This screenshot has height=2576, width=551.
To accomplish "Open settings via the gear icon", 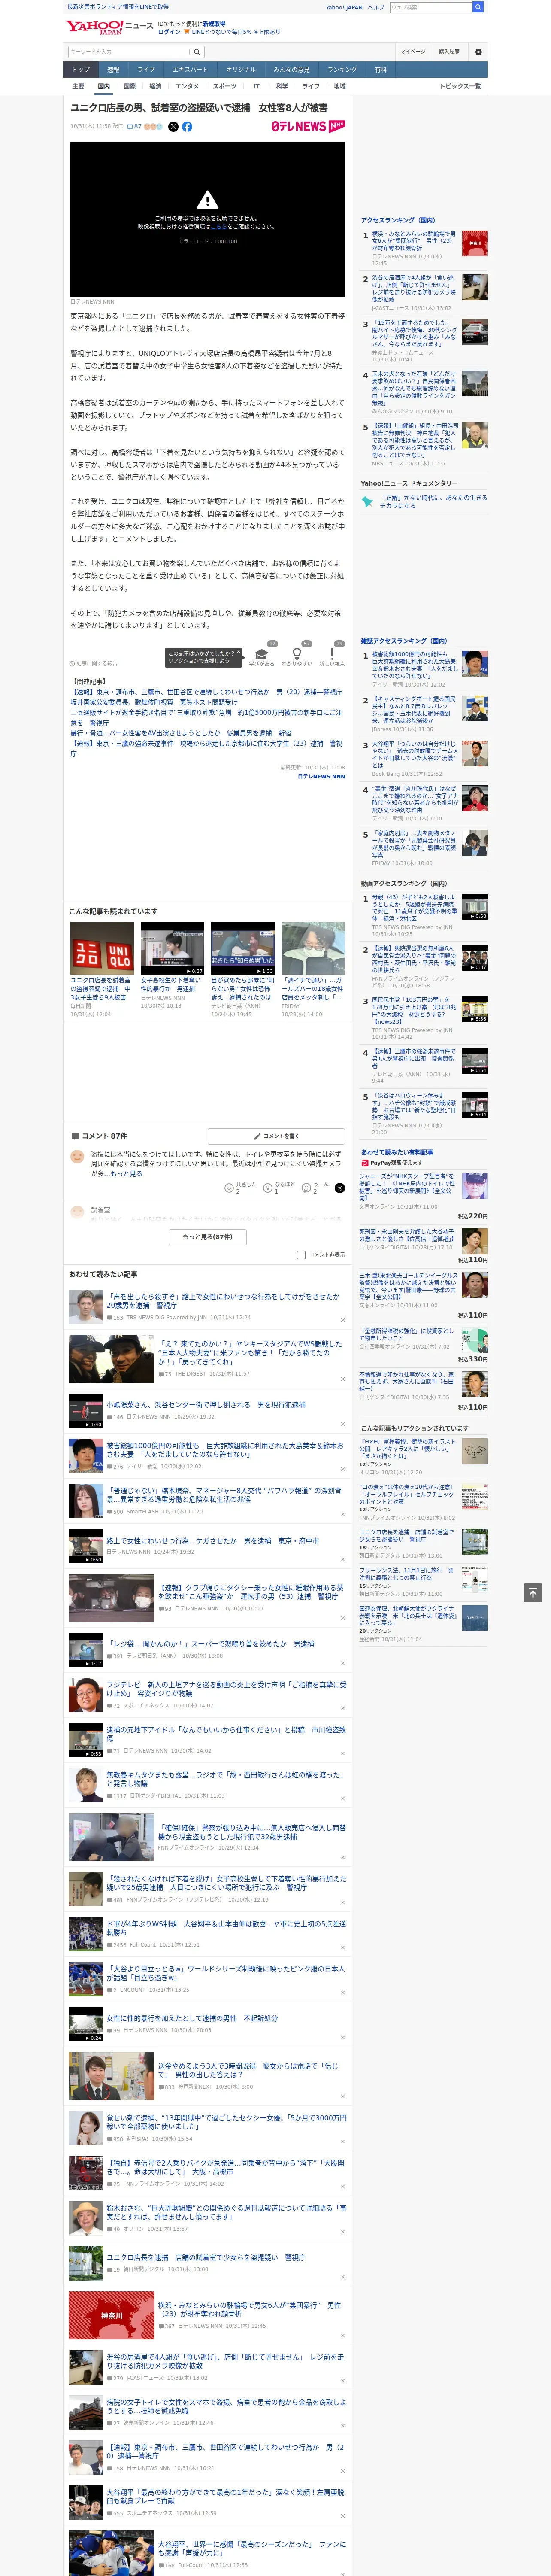I will 478,52.
